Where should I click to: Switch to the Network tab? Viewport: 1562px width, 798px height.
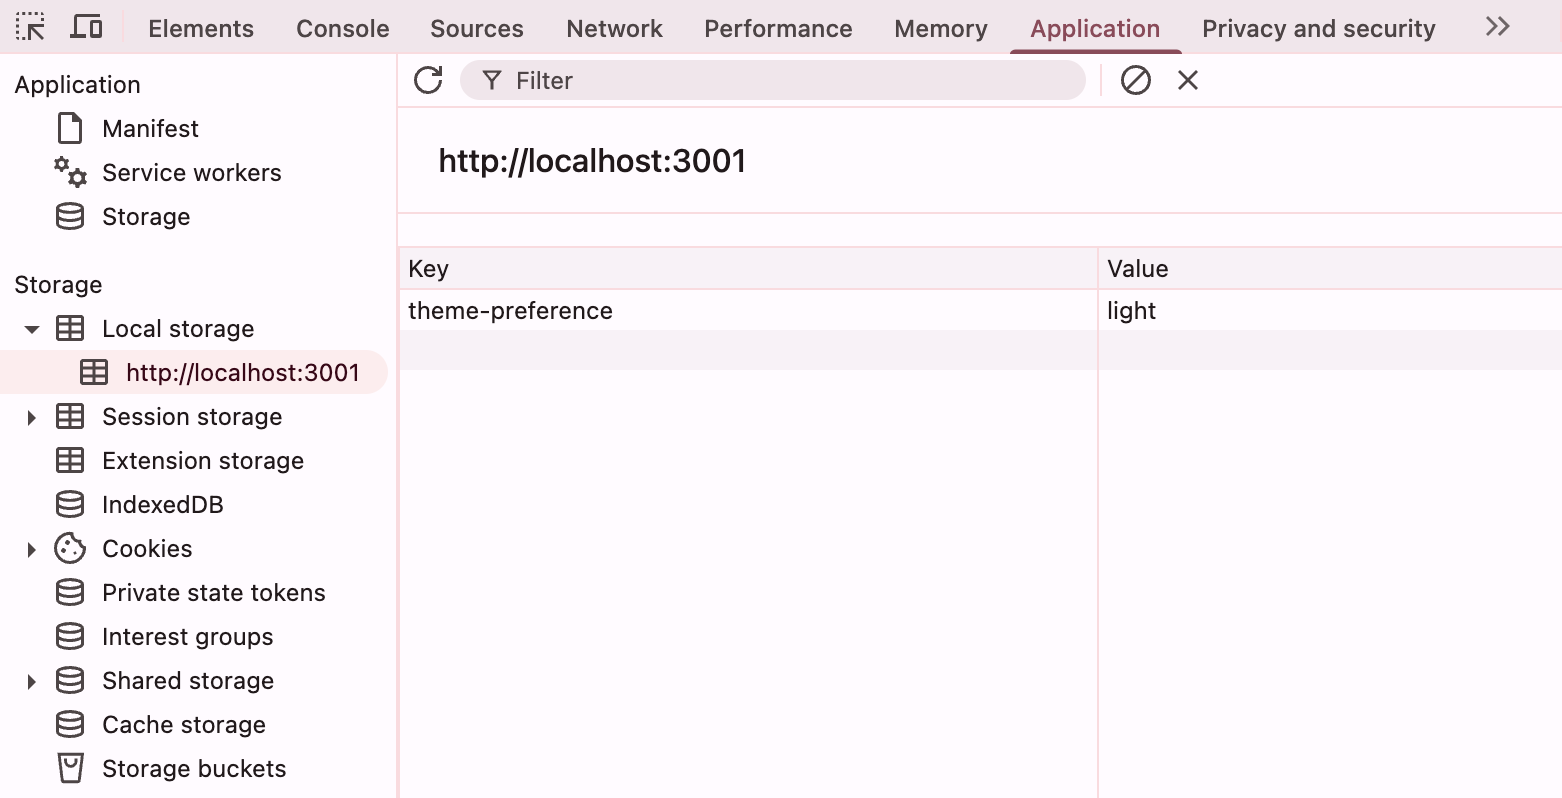point(614,29)
